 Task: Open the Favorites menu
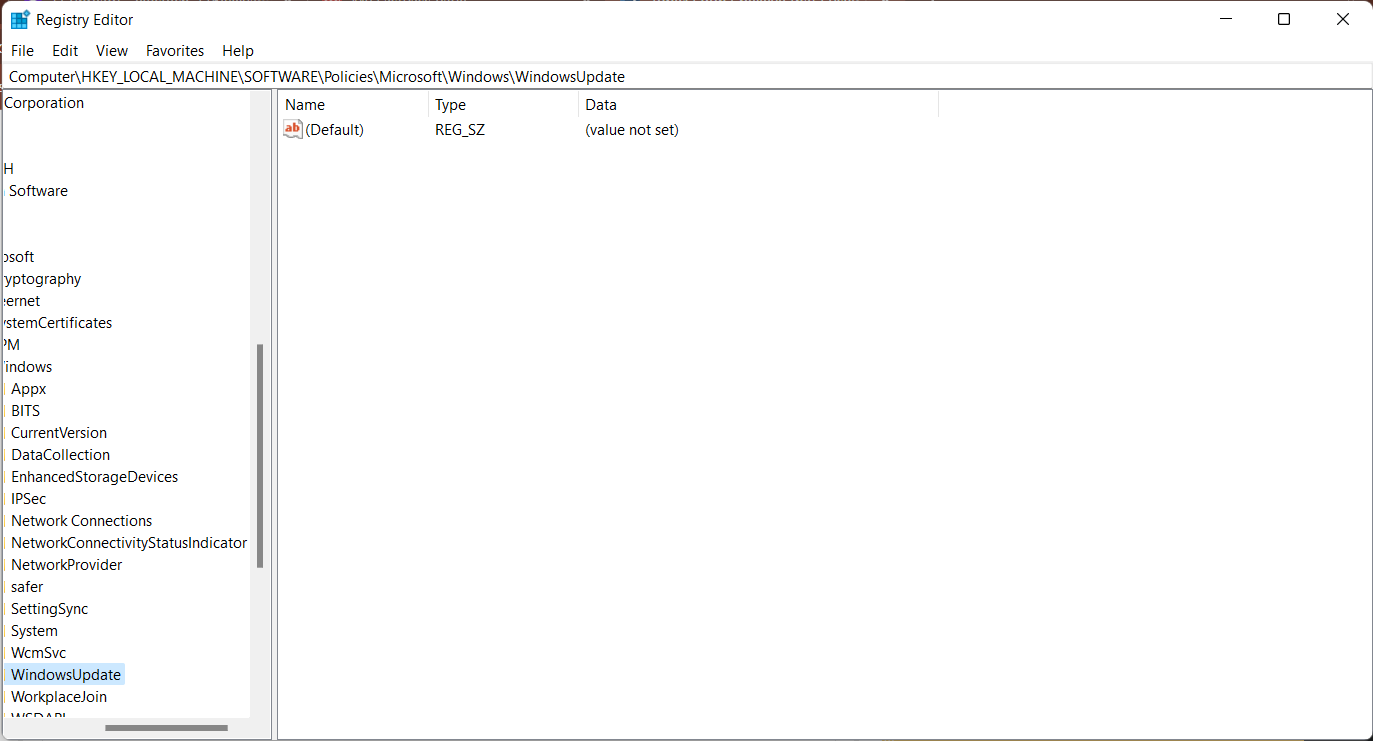pyautogui.click(x=175, y=50)
